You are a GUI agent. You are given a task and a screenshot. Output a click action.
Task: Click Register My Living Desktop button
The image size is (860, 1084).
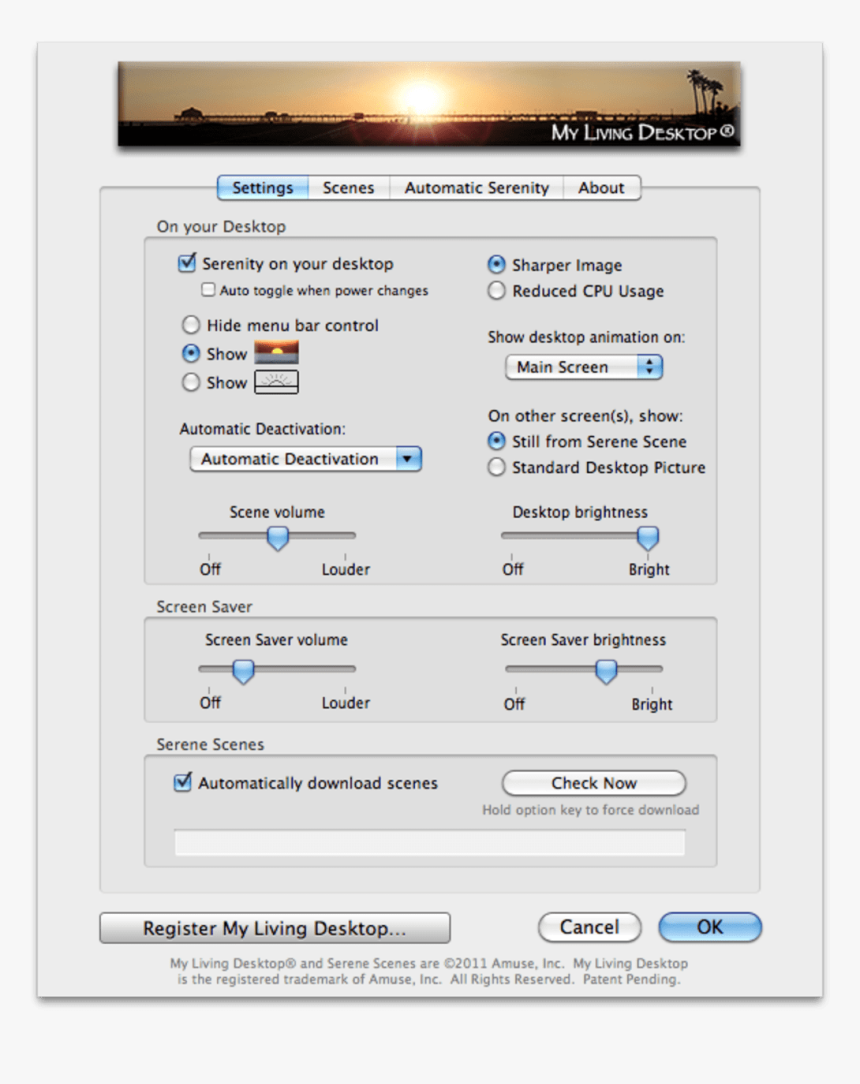click(x=274, y=928)
